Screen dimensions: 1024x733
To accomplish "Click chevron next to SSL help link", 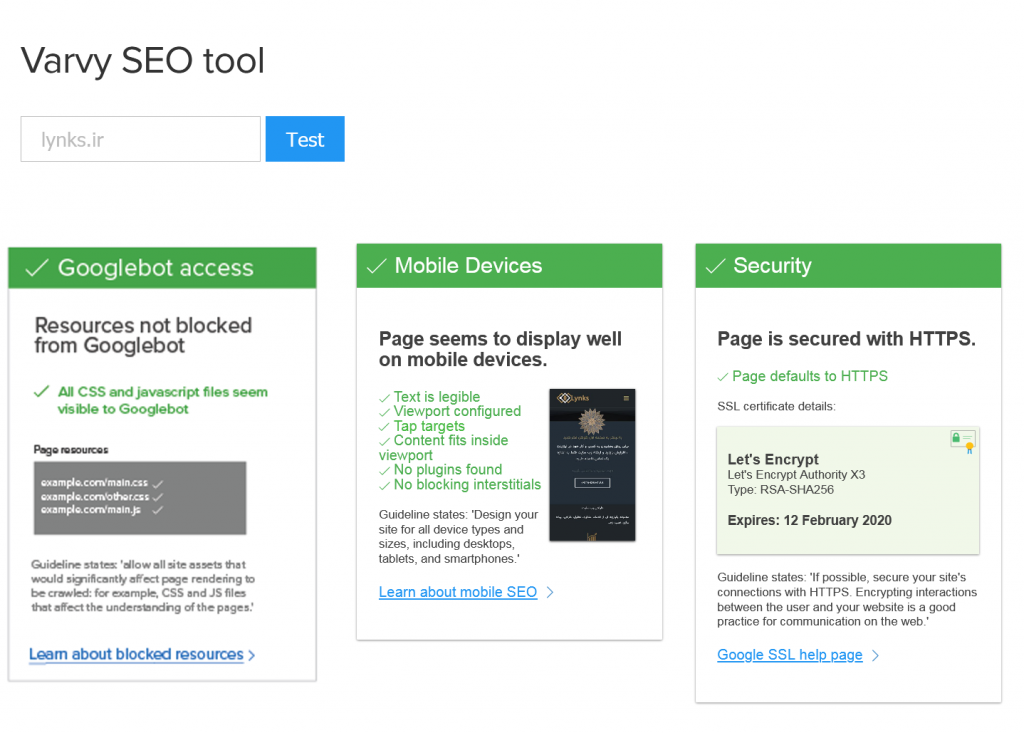I will pyautogui.click(x=876, y=655).
